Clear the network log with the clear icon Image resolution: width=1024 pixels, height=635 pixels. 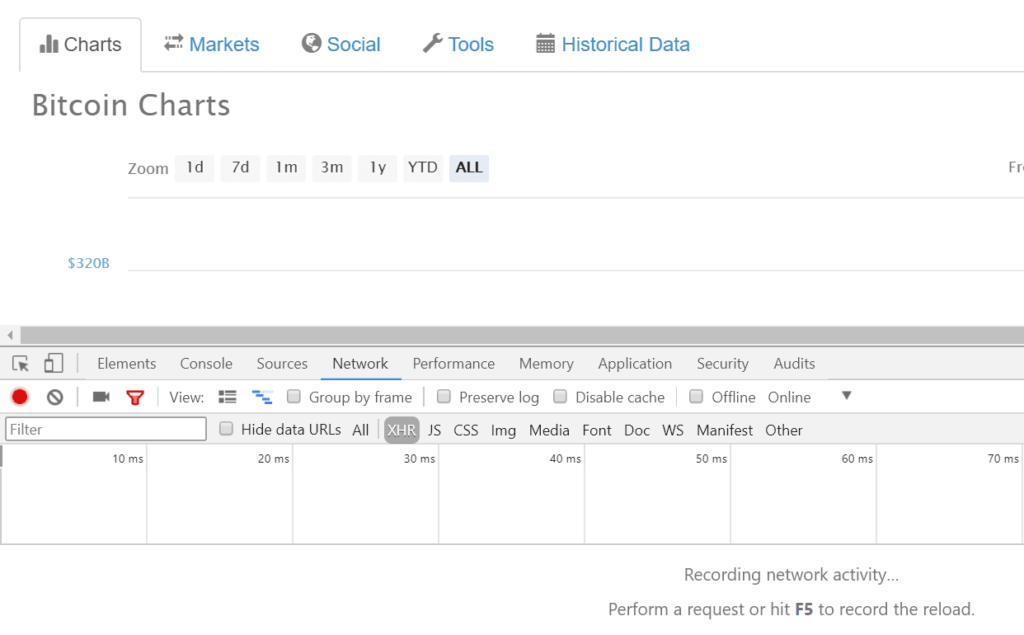55,397
